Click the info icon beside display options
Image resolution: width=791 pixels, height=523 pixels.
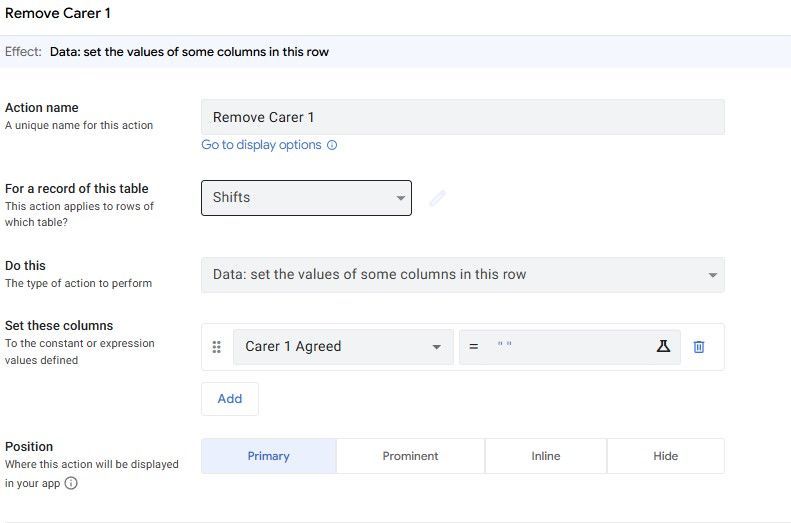coord(332,145)
